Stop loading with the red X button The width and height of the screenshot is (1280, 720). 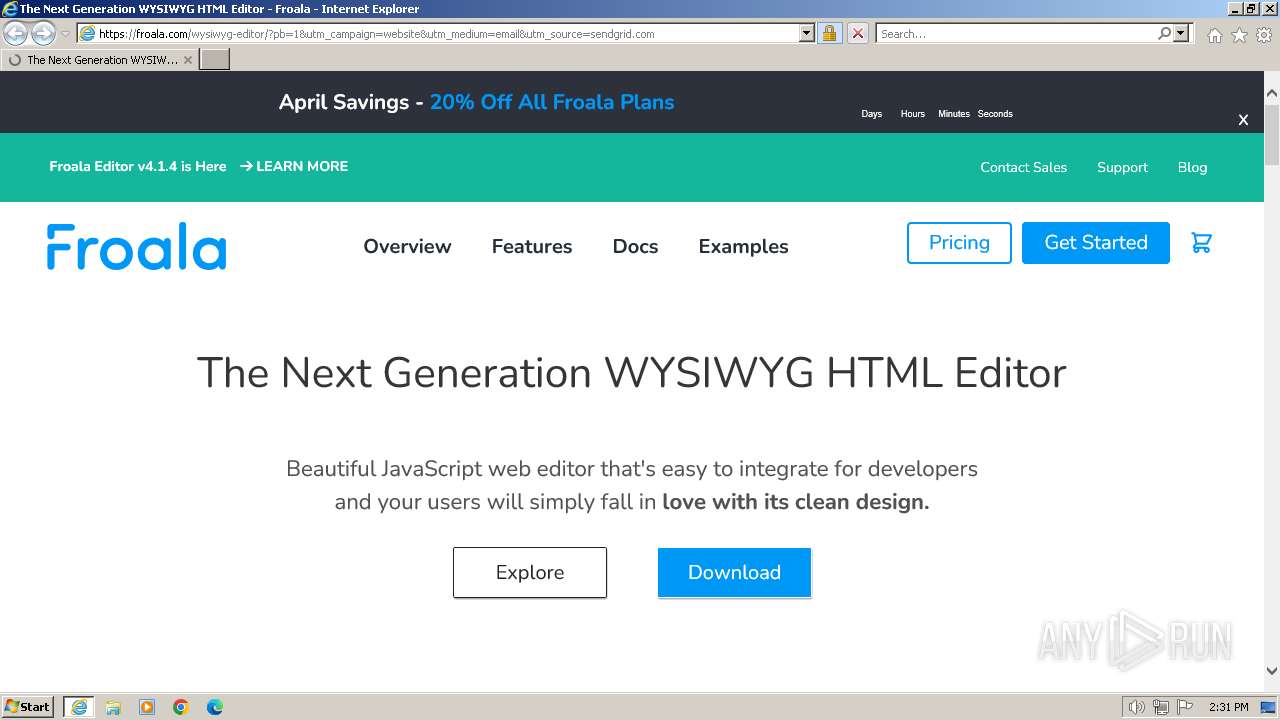tap(858, 33)
